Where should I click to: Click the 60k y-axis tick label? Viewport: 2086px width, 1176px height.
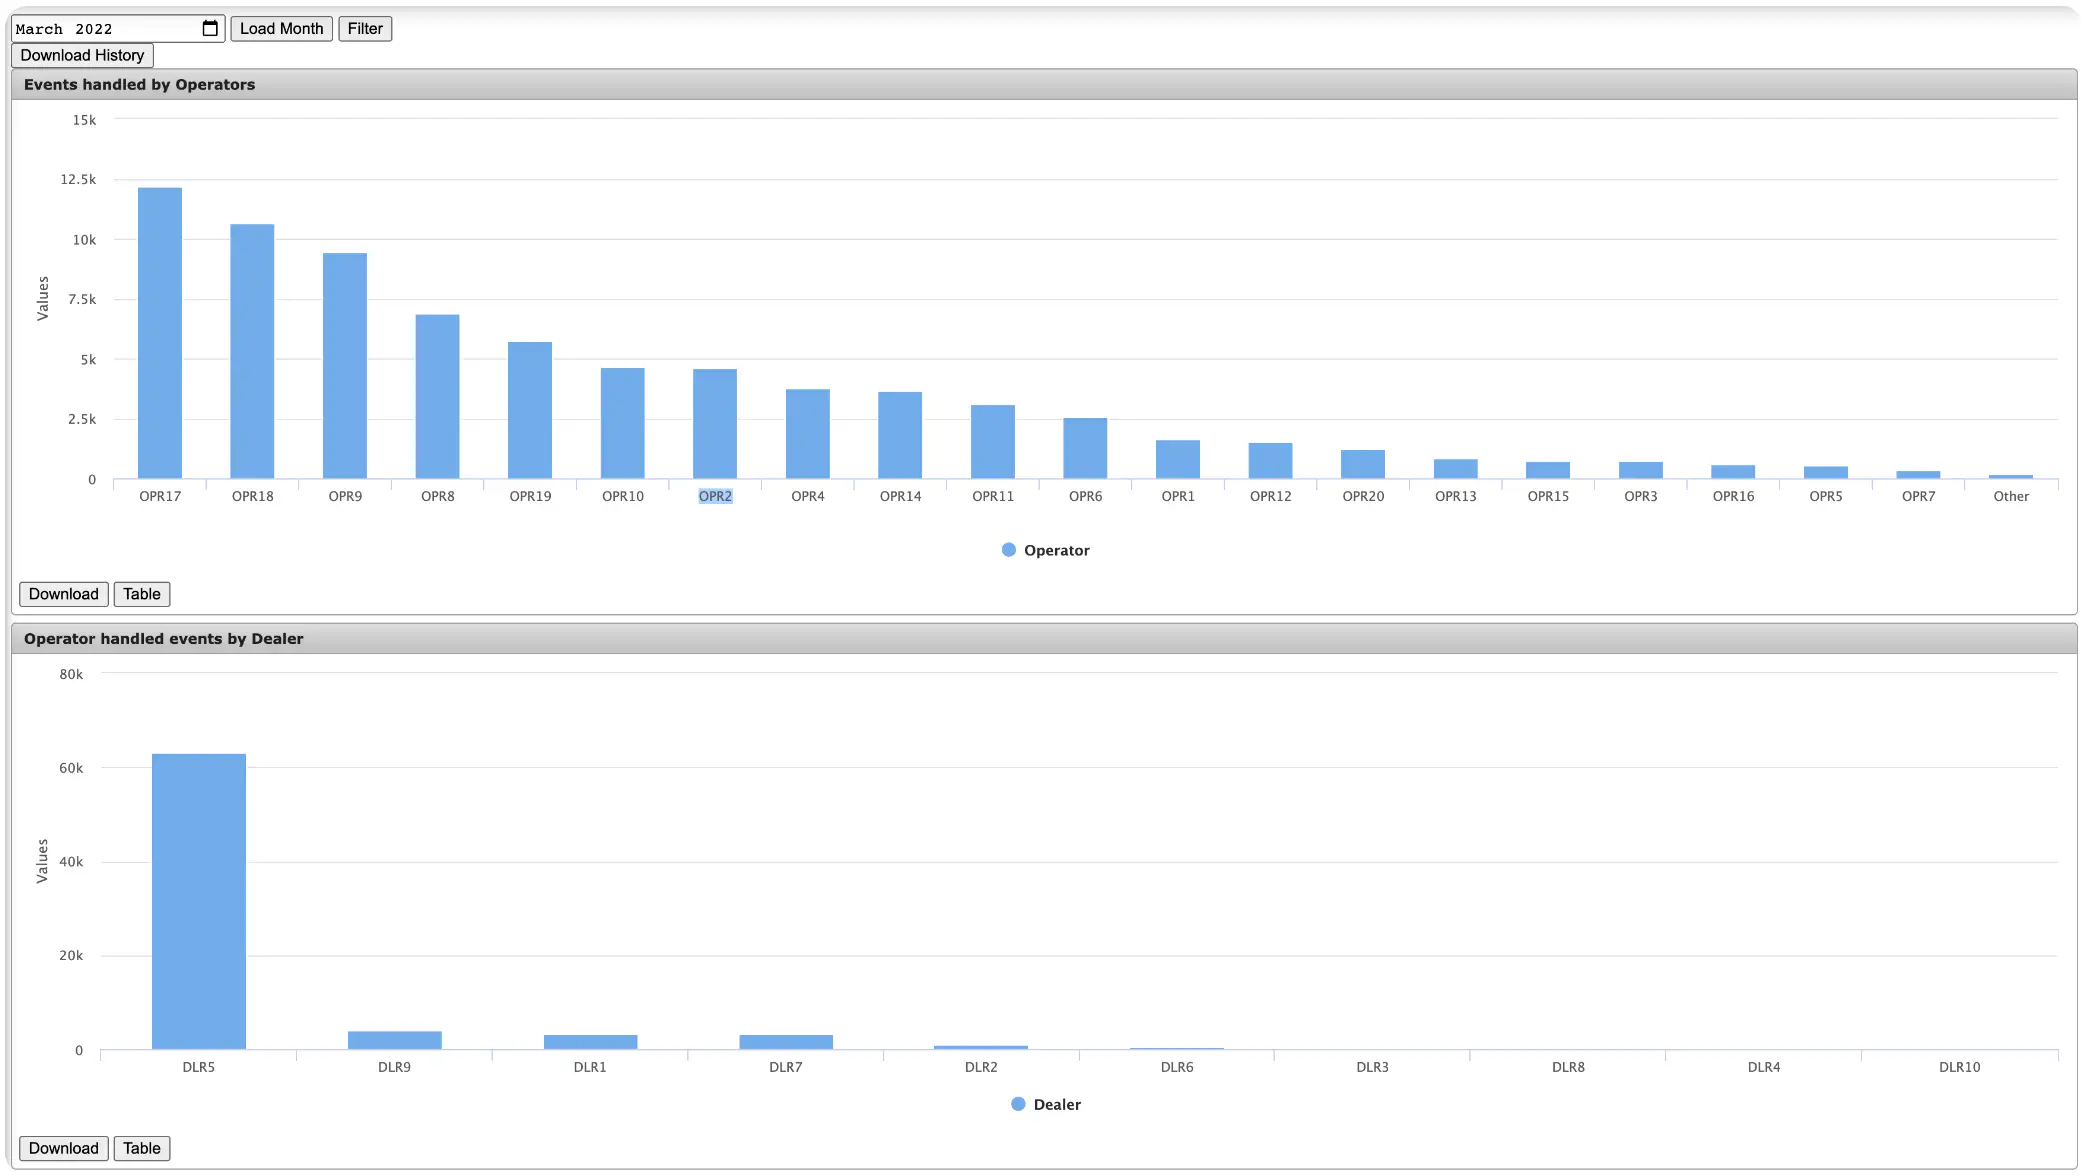tap(71, 768)
